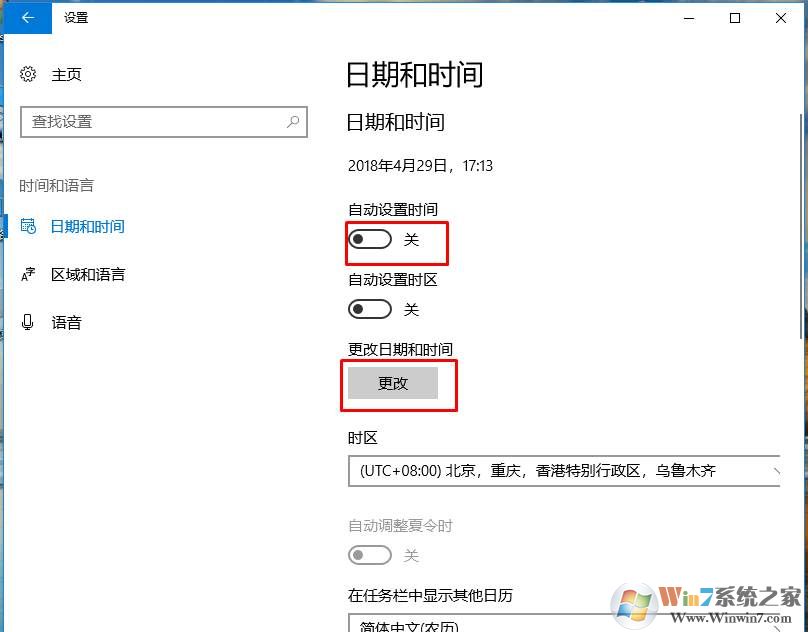
Task: Open the 简体中文(农历) calendar dropdown
Action: [x=564, y=623]
